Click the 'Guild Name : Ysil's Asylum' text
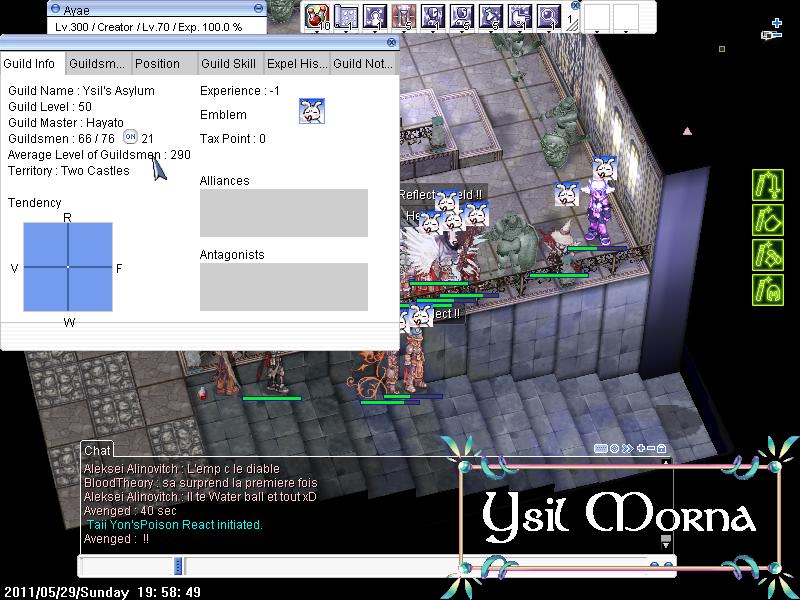 pos(81,91)
